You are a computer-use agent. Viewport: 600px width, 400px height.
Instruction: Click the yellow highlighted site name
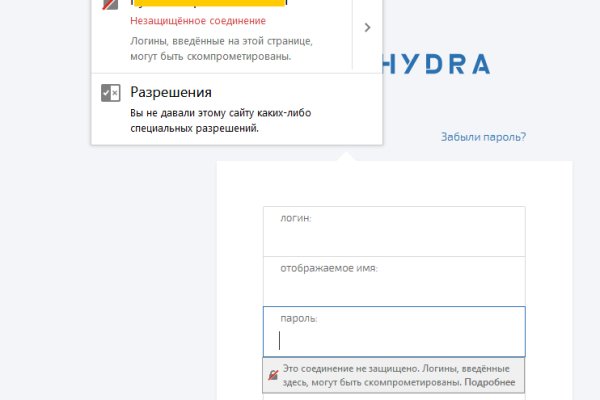coord(208,4)
